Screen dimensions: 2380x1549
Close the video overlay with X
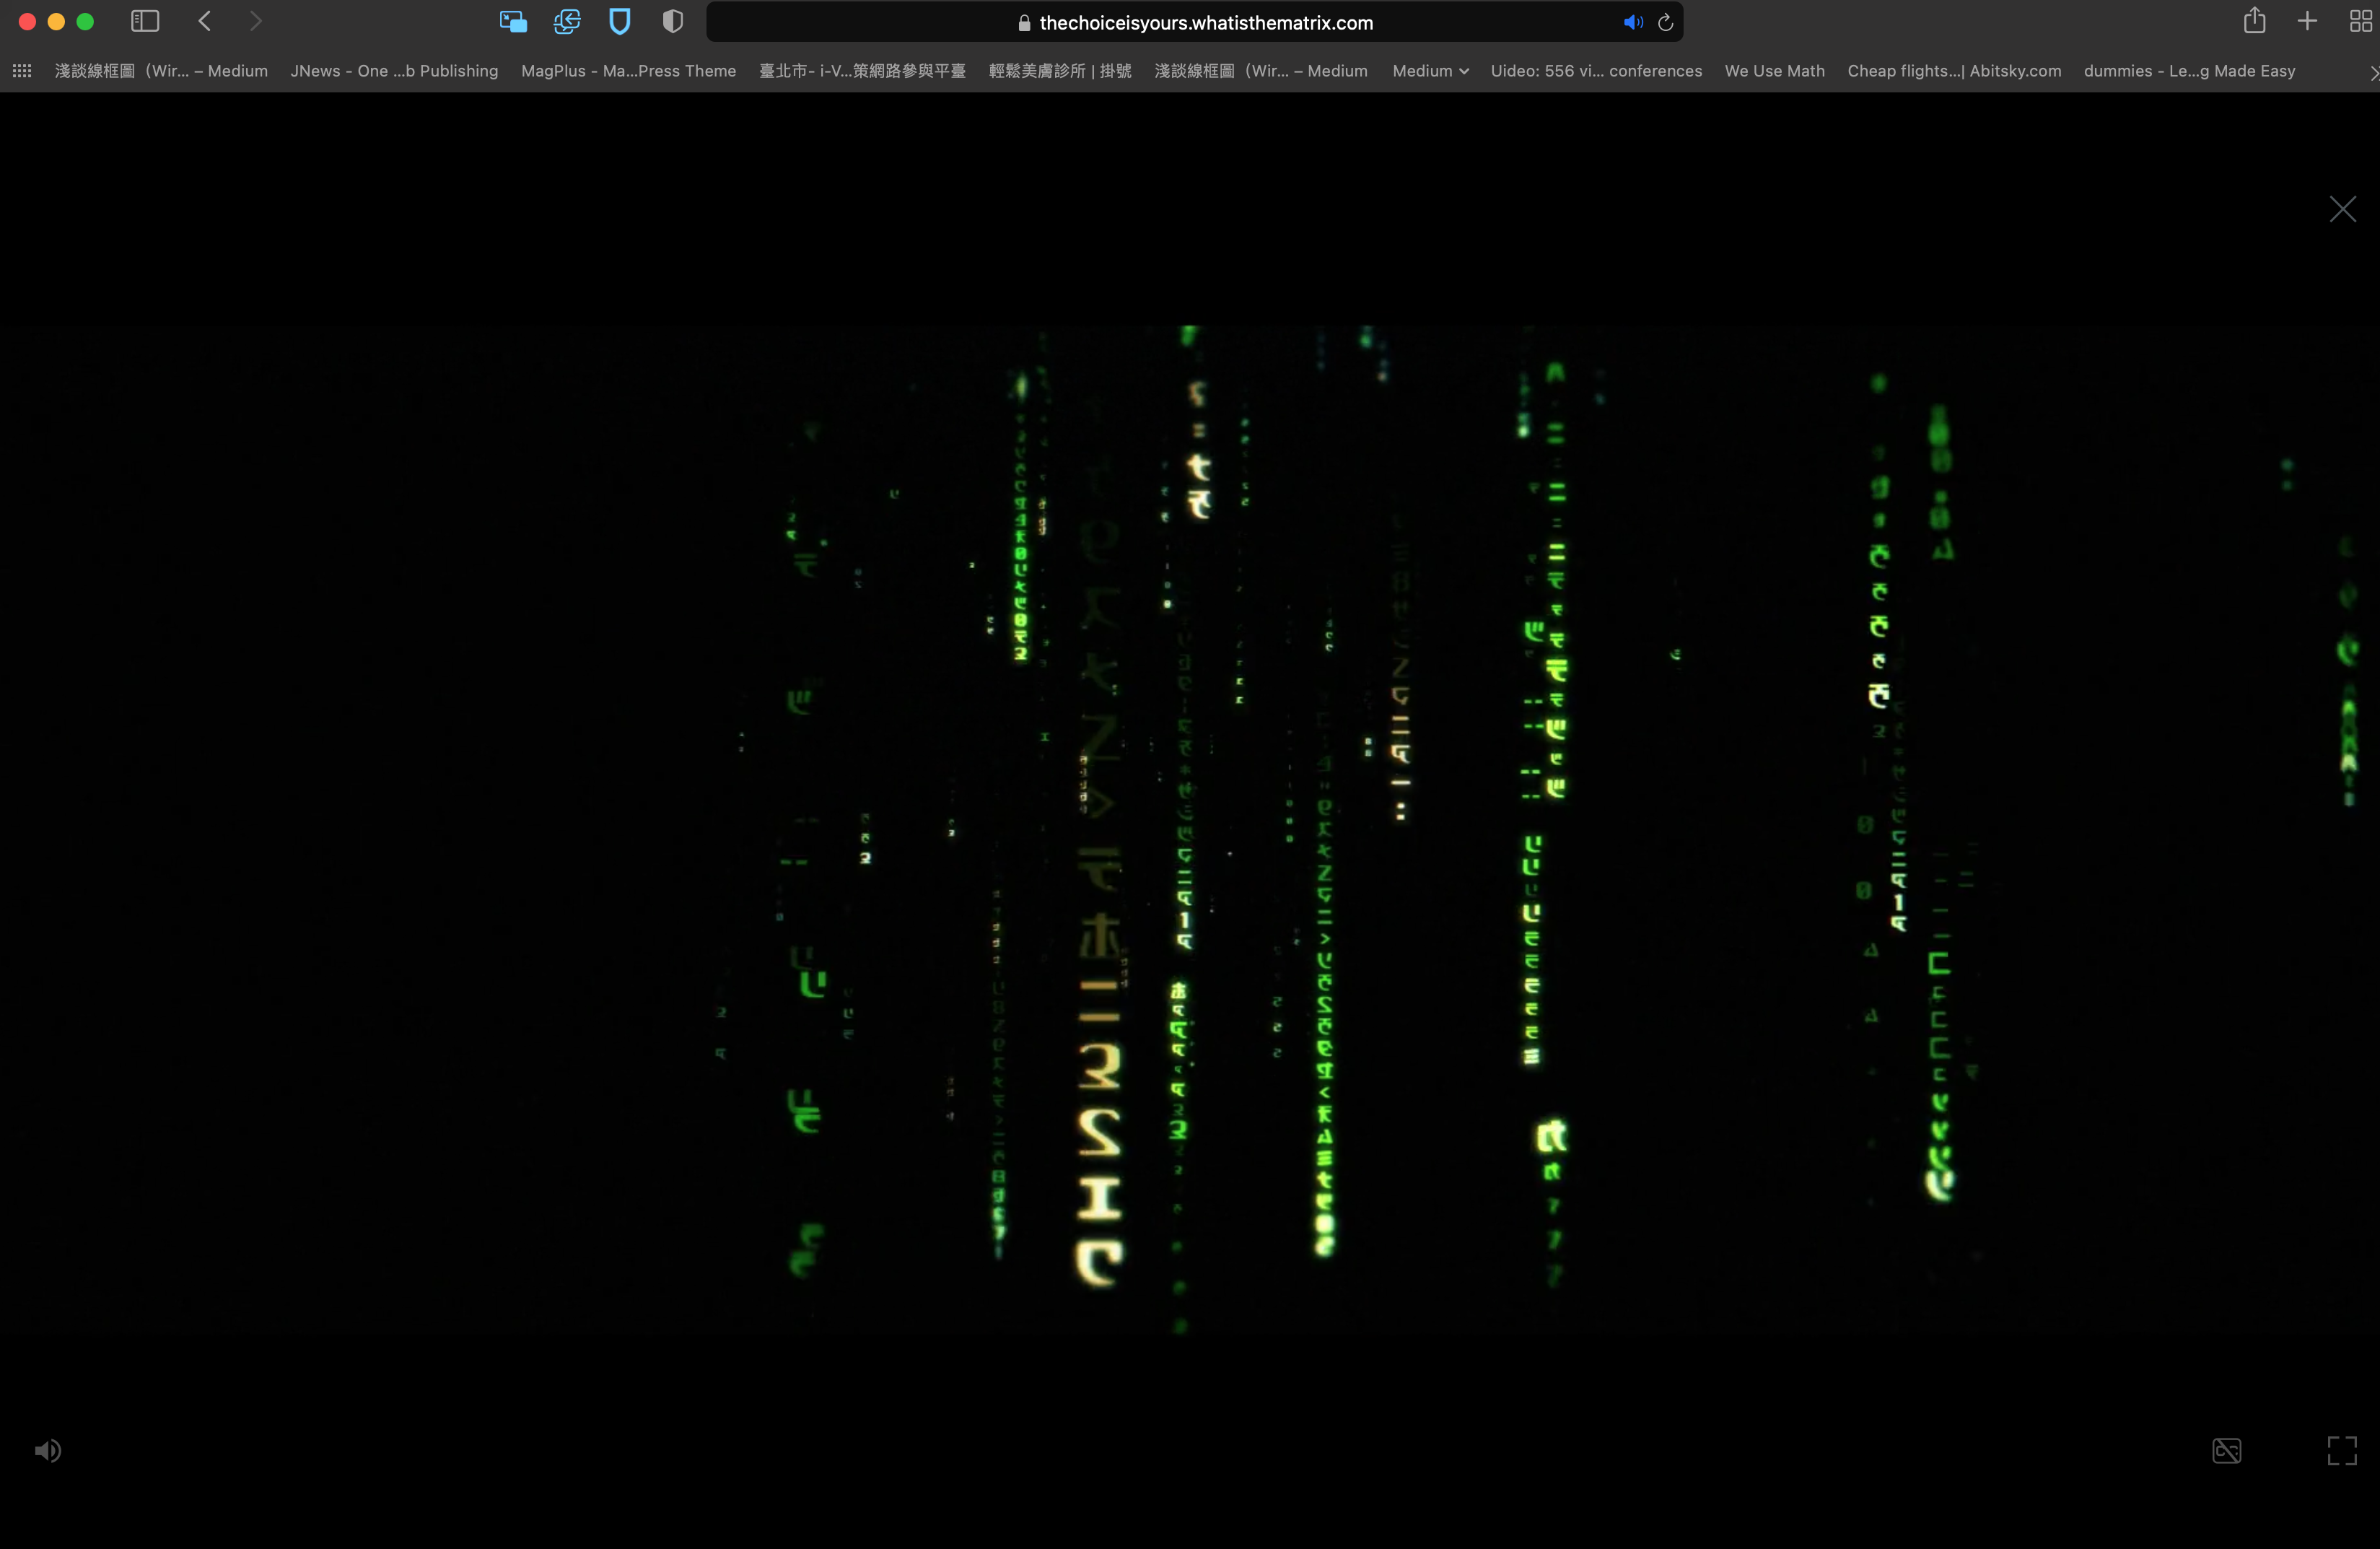(2343, 209)
